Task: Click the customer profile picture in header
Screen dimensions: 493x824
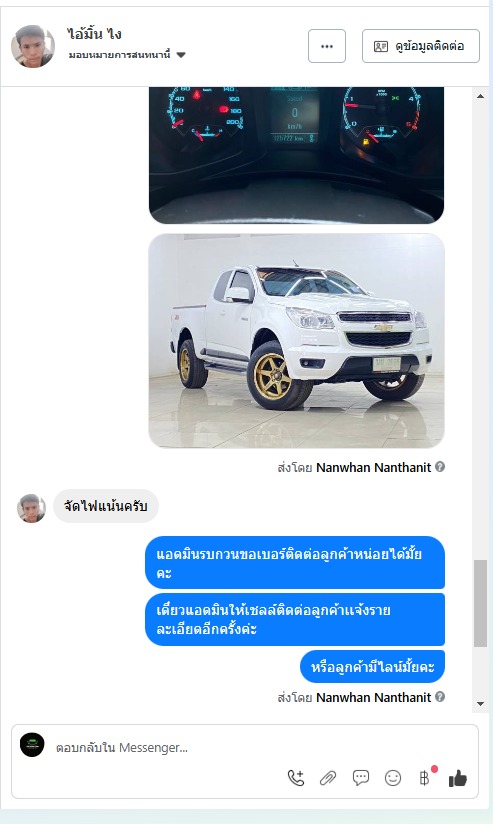Action: coord(33,46)
